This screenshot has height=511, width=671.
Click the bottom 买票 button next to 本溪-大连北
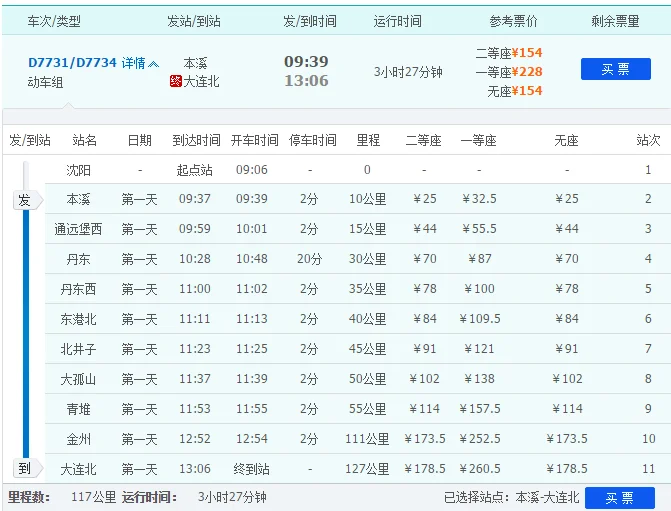pyautogui.click(x=619, y=498)
